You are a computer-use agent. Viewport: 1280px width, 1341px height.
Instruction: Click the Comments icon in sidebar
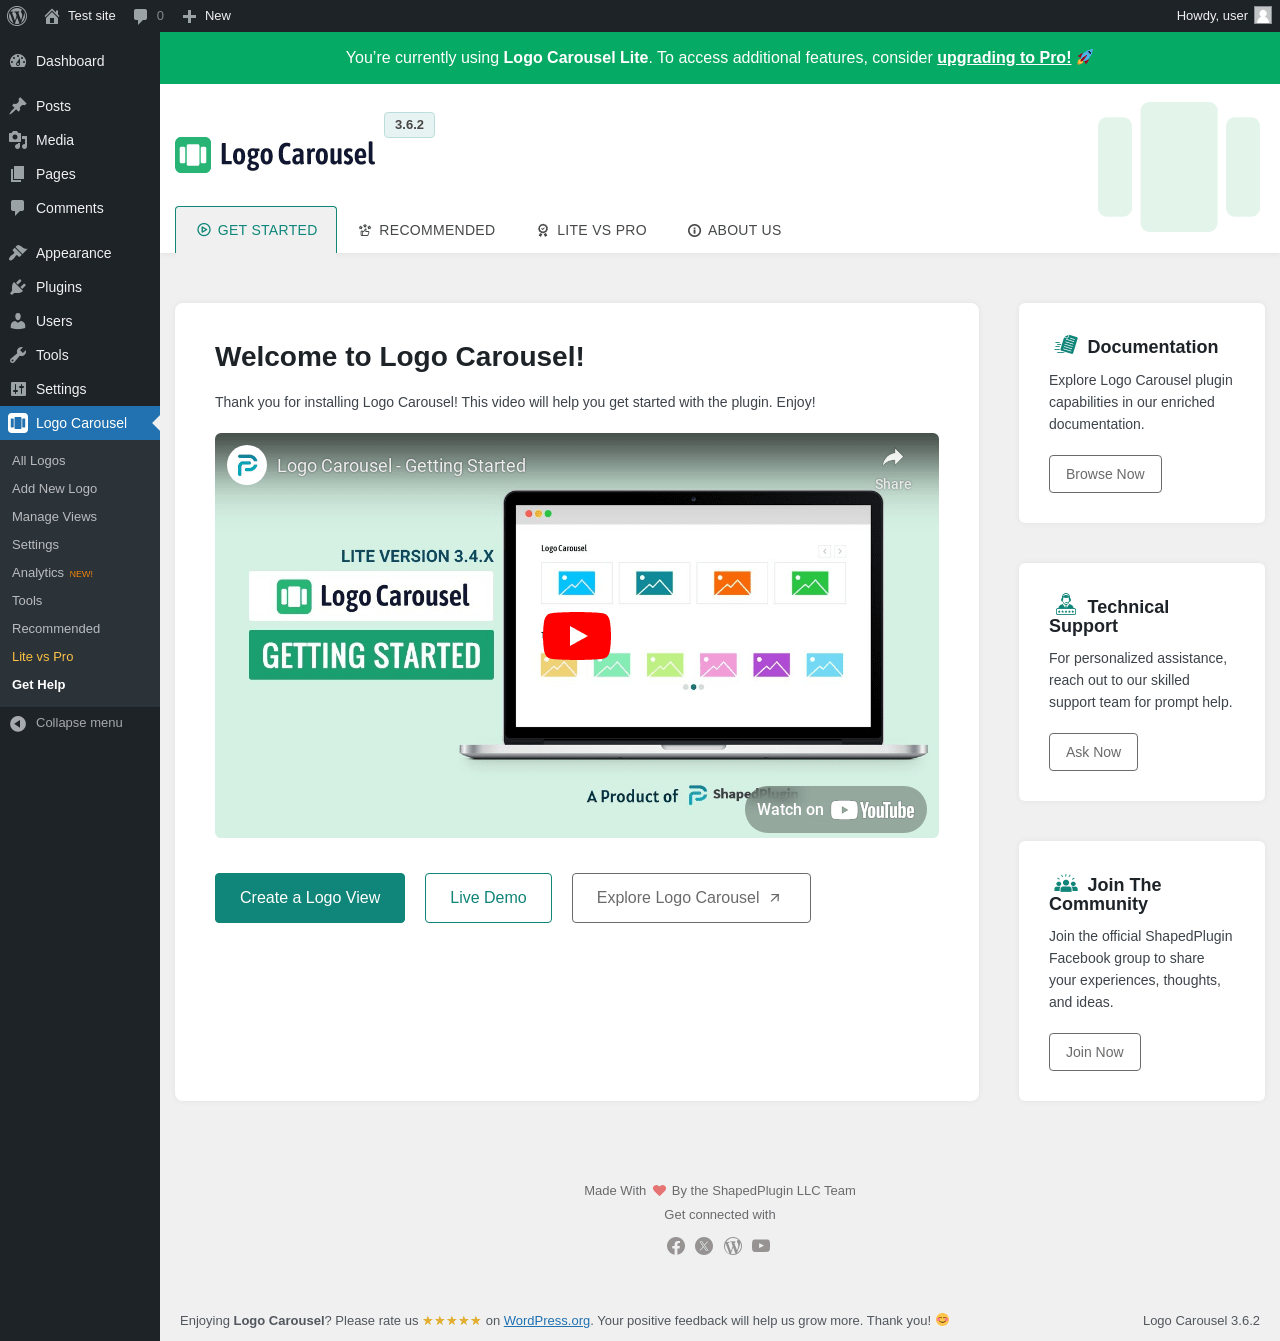point(18,208)
